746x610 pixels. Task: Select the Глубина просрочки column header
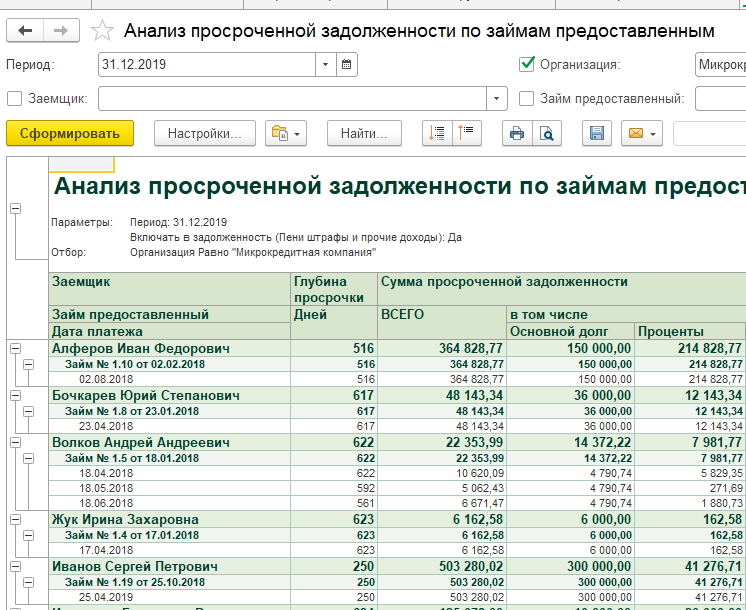pyautogui.click(x=334, y=289)
